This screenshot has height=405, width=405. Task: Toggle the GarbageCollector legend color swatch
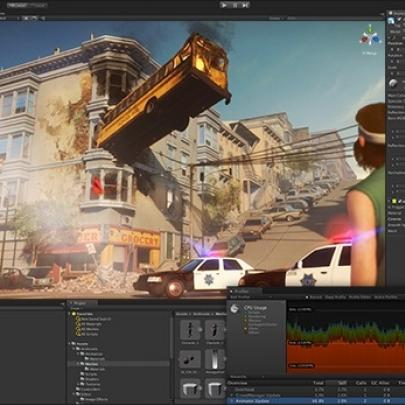click(246, 324)
